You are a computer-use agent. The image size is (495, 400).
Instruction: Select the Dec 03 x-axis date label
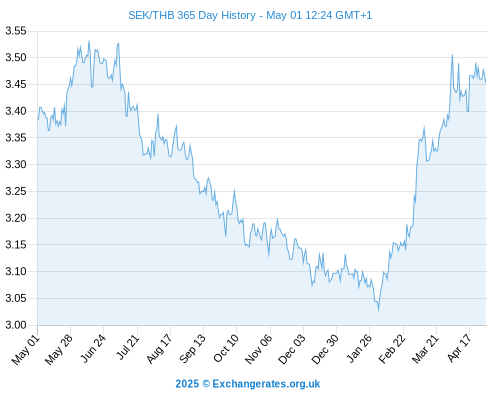tap(292, 349)
